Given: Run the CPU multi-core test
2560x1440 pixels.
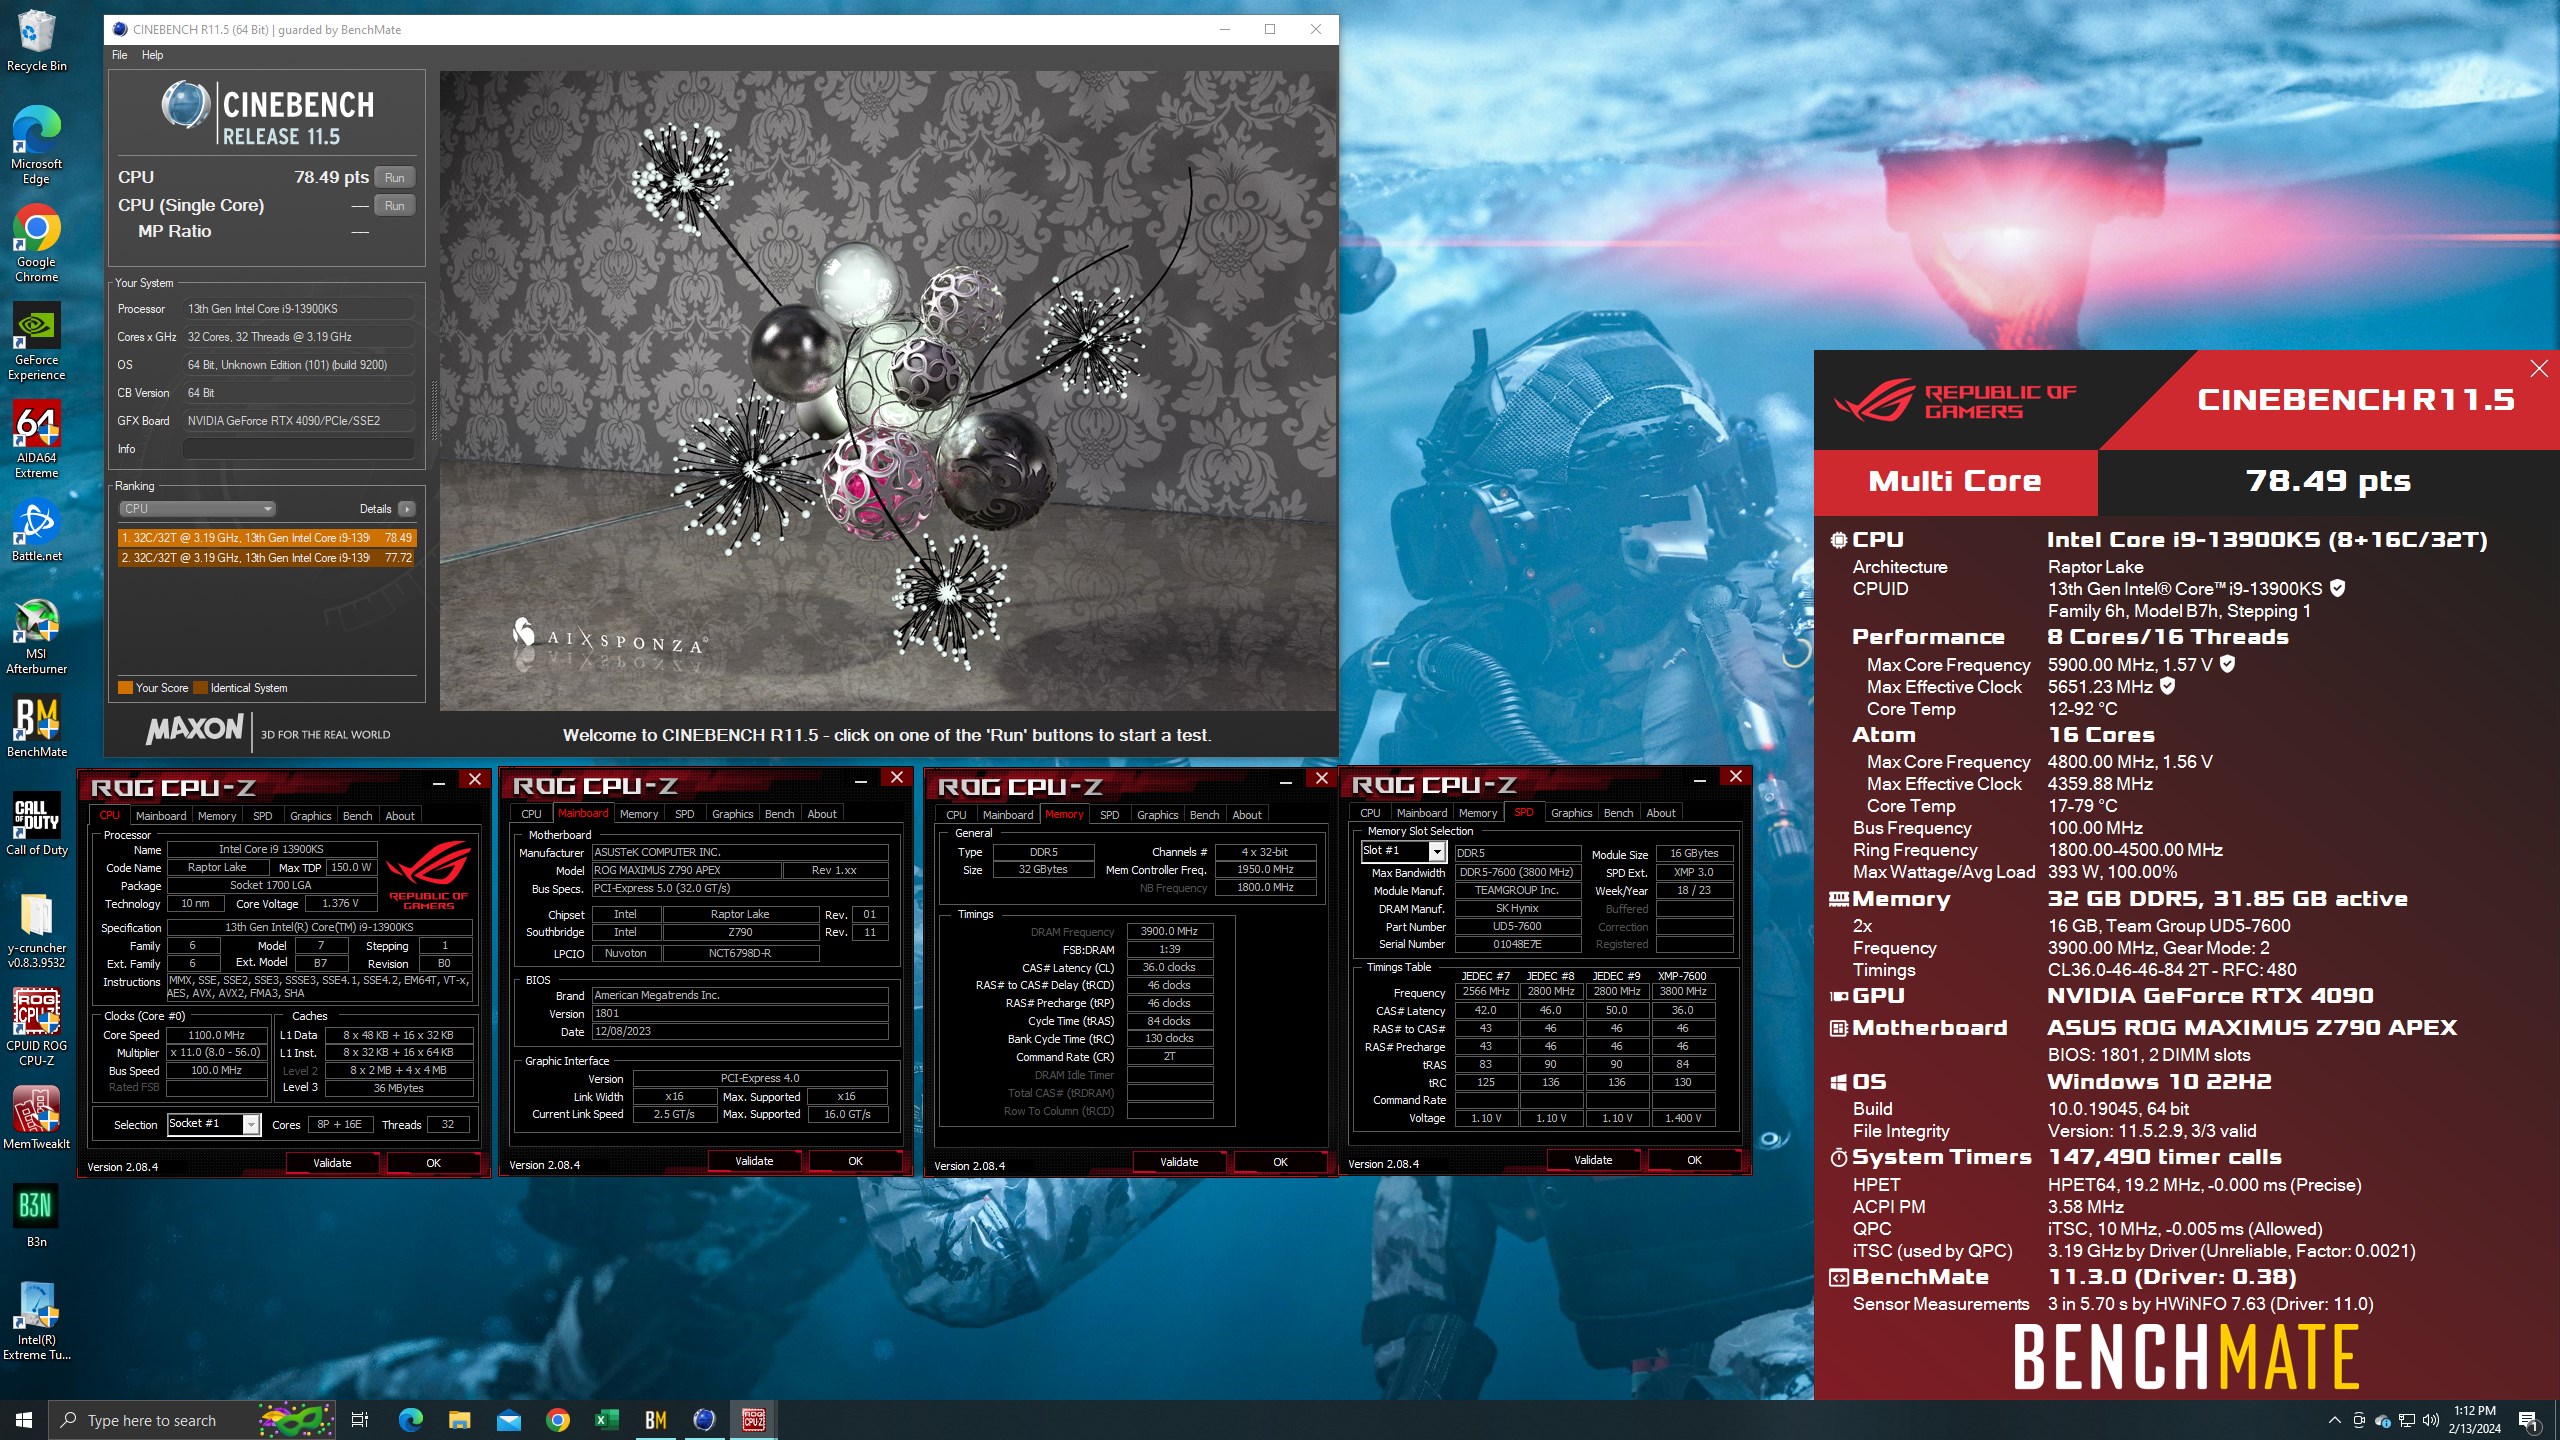Looking at the screenshot, I should [395, 177].
